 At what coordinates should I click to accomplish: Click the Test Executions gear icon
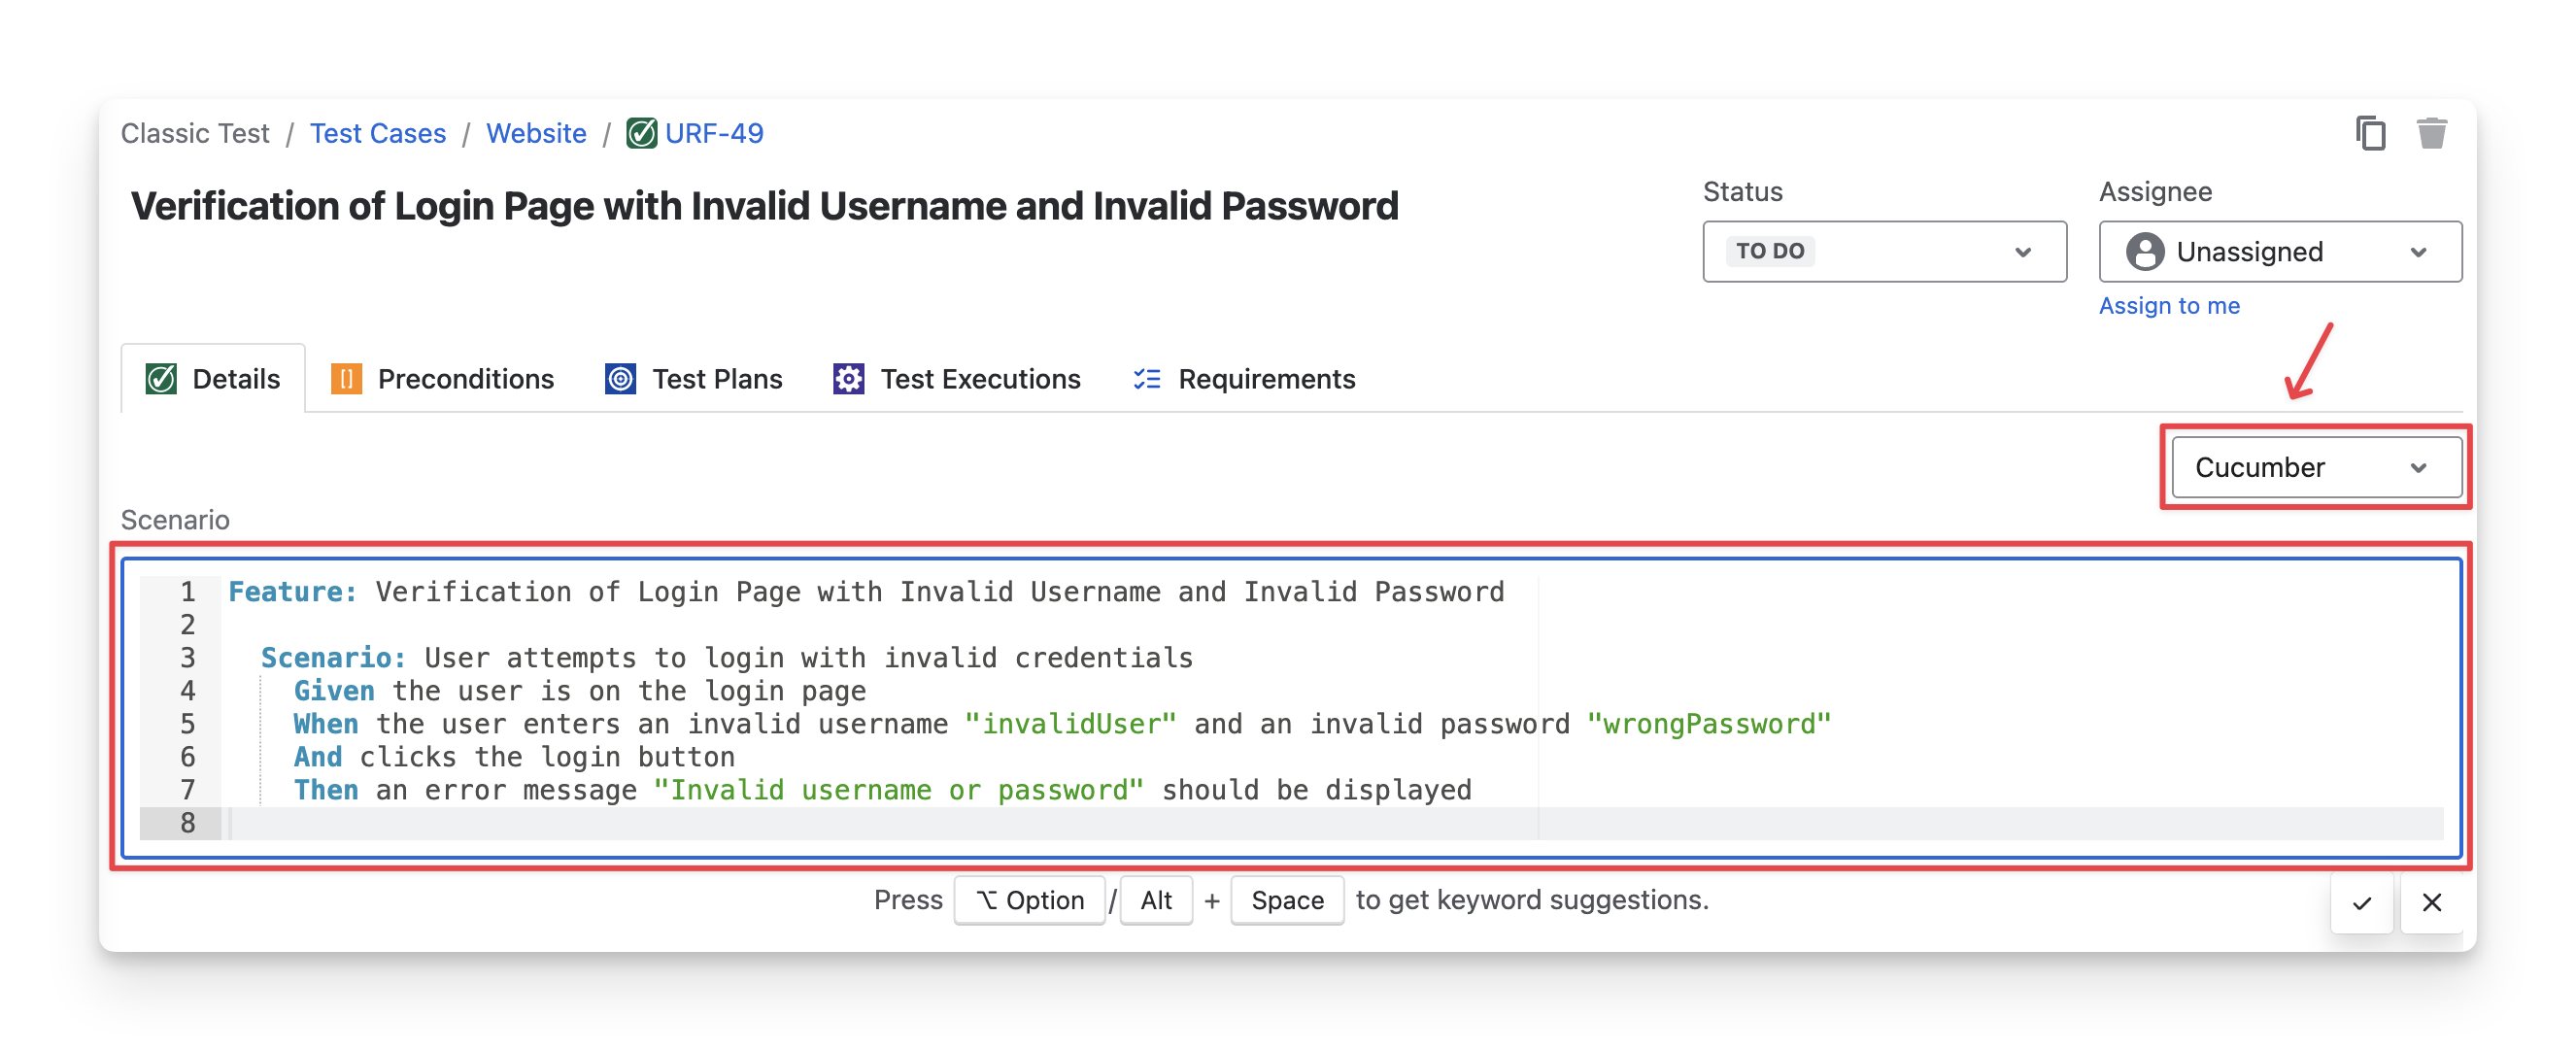pyautogui.click(x=848, y=379)
